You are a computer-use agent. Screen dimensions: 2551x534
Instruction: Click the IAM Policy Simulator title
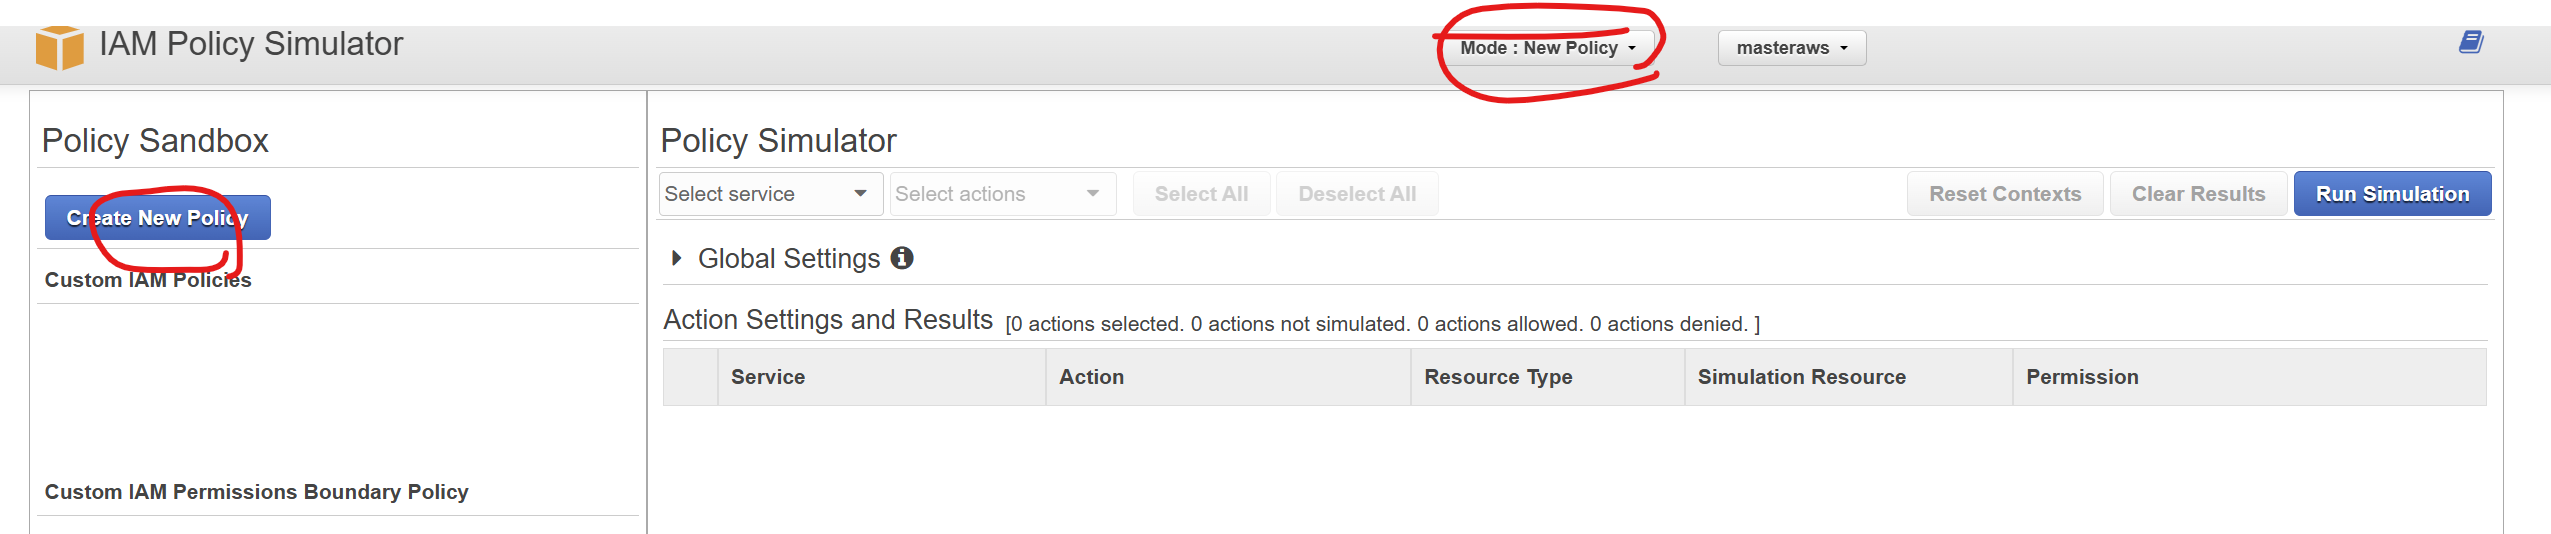point(251,44)
